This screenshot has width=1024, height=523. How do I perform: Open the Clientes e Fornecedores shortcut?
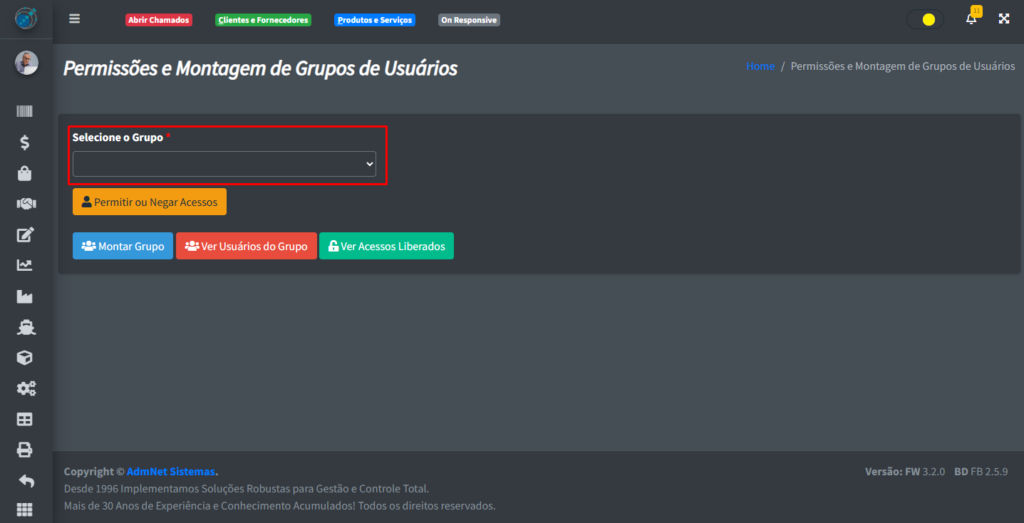[263, 20]
